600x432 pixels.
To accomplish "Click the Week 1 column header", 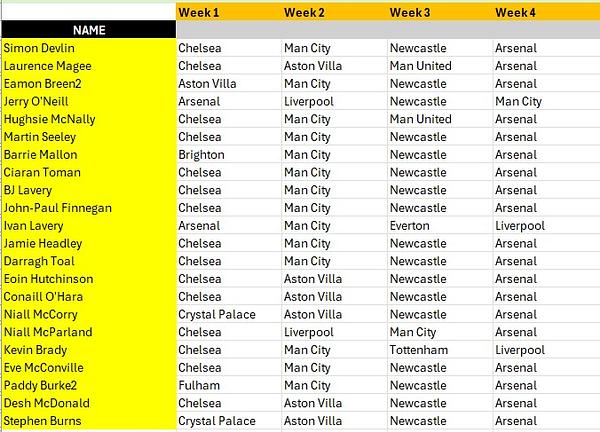I will point(198,12).
